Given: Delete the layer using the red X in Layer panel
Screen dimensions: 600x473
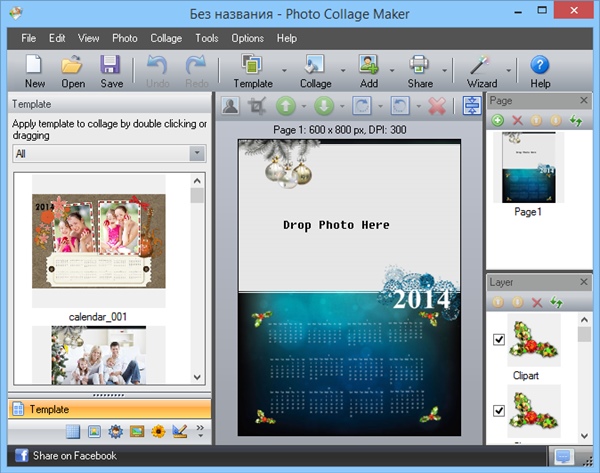Looking at the screenshot, I should (x=537, y=302).
